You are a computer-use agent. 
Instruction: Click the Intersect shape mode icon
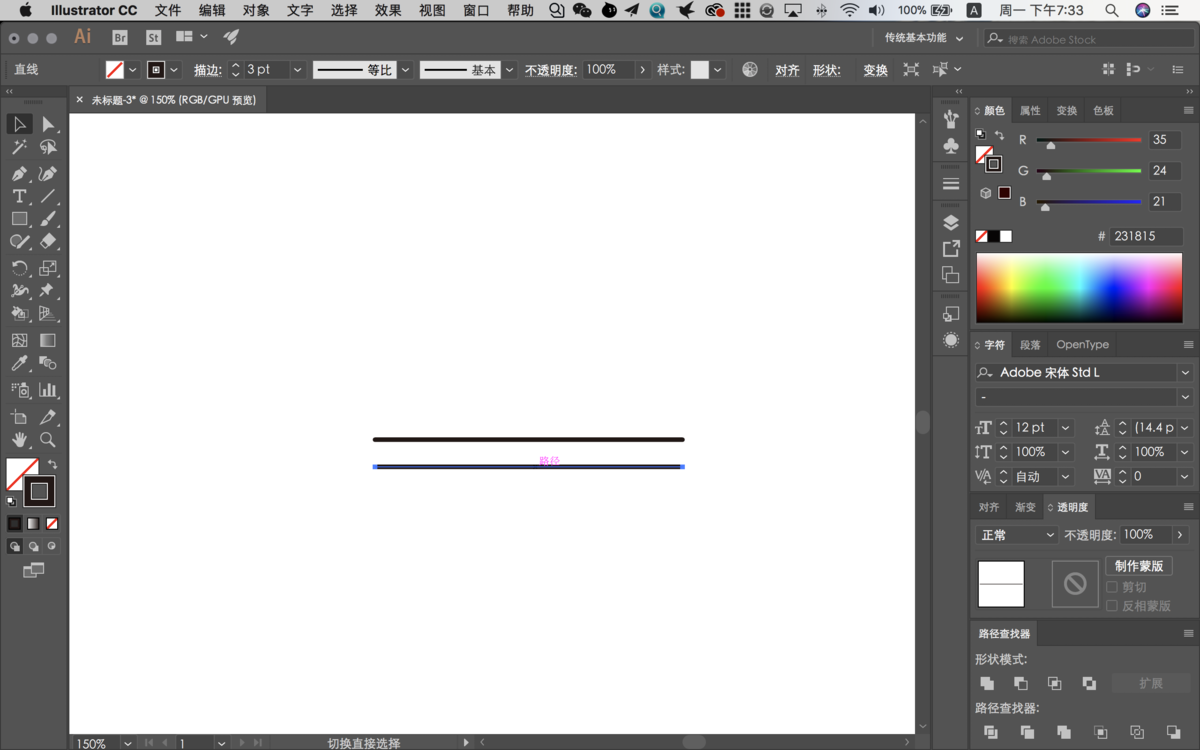1055,683
